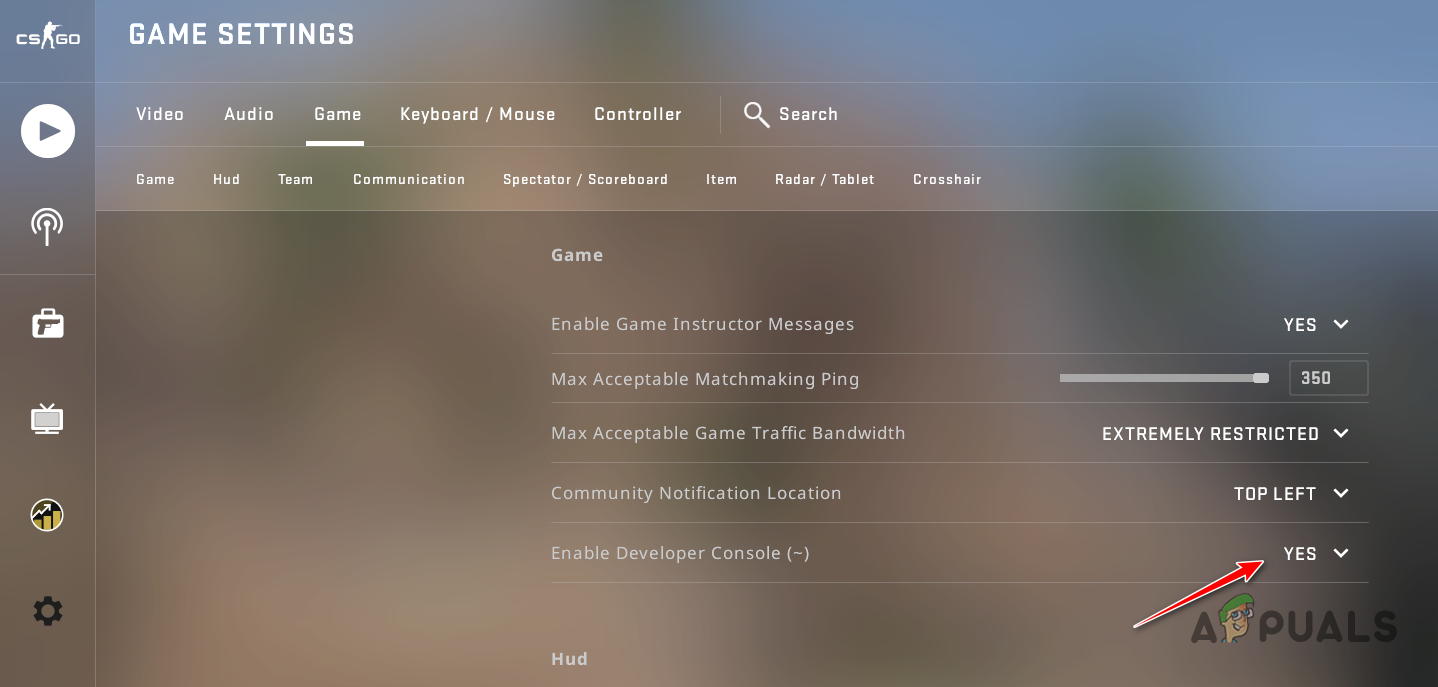
Task: Open the stats chart icon in sidebar
Action: 47,515
